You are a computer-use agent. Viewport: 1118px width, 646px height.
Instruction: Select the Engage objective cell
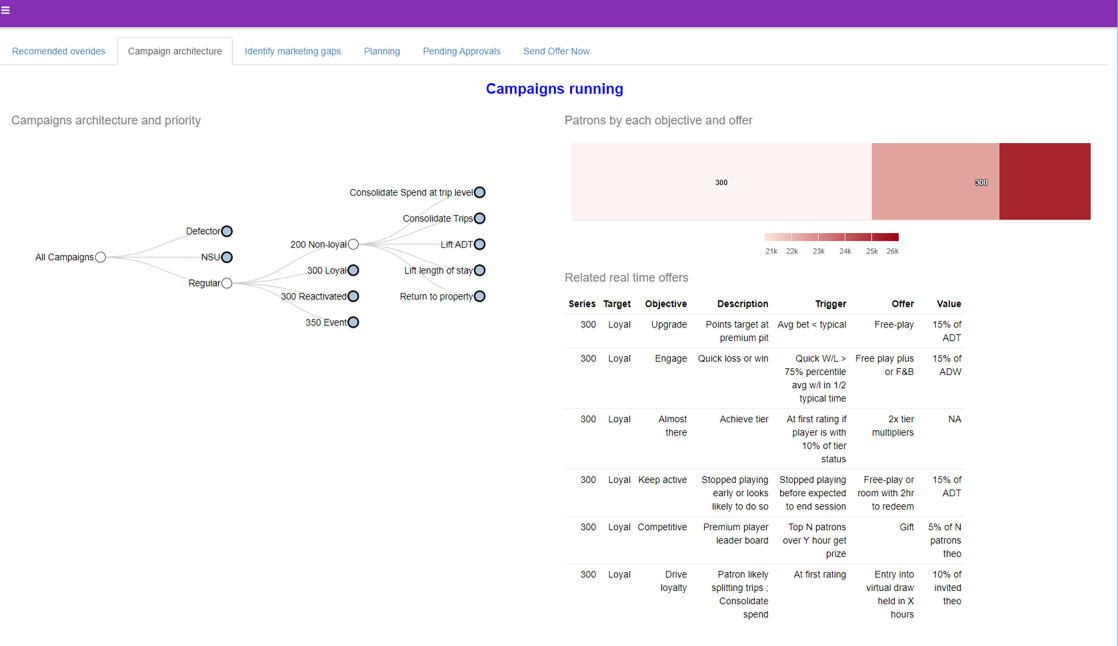click(671, 359)
